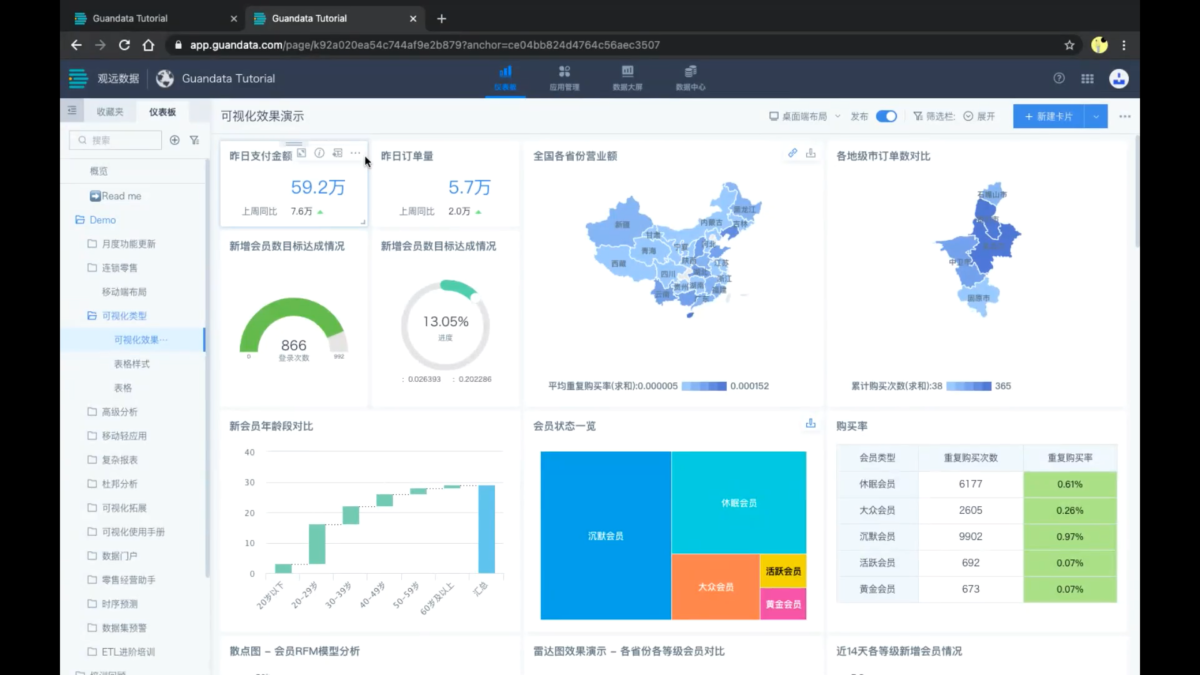Open the app grid launcher icon
The width and height of the screenshot is (1200, 675).
[x=1087, y=78]
